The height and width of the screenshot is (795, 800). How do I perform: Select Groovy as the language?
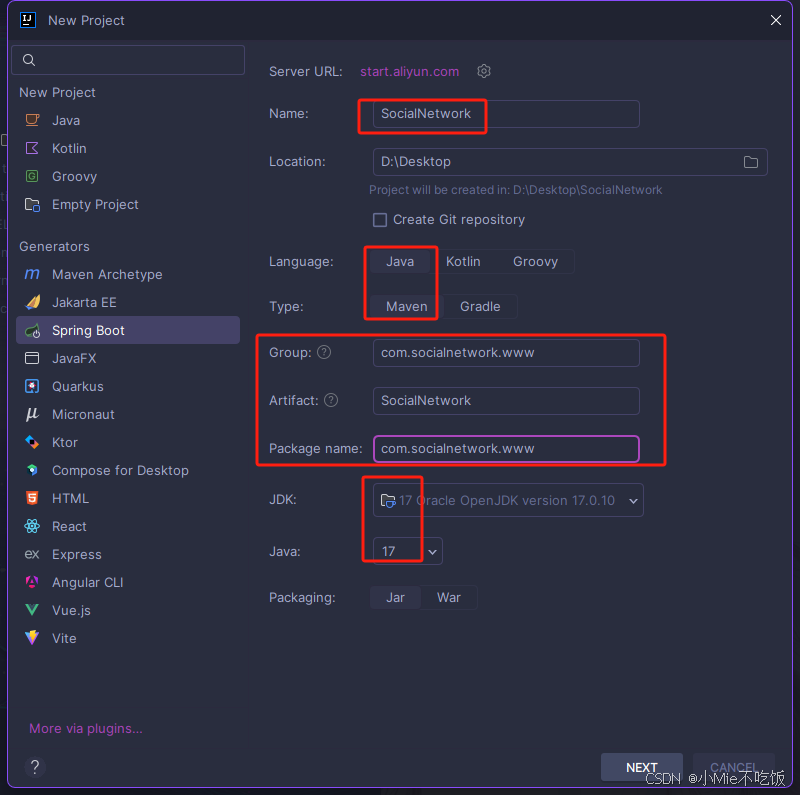pyautogui.click(x=535, y=262)
